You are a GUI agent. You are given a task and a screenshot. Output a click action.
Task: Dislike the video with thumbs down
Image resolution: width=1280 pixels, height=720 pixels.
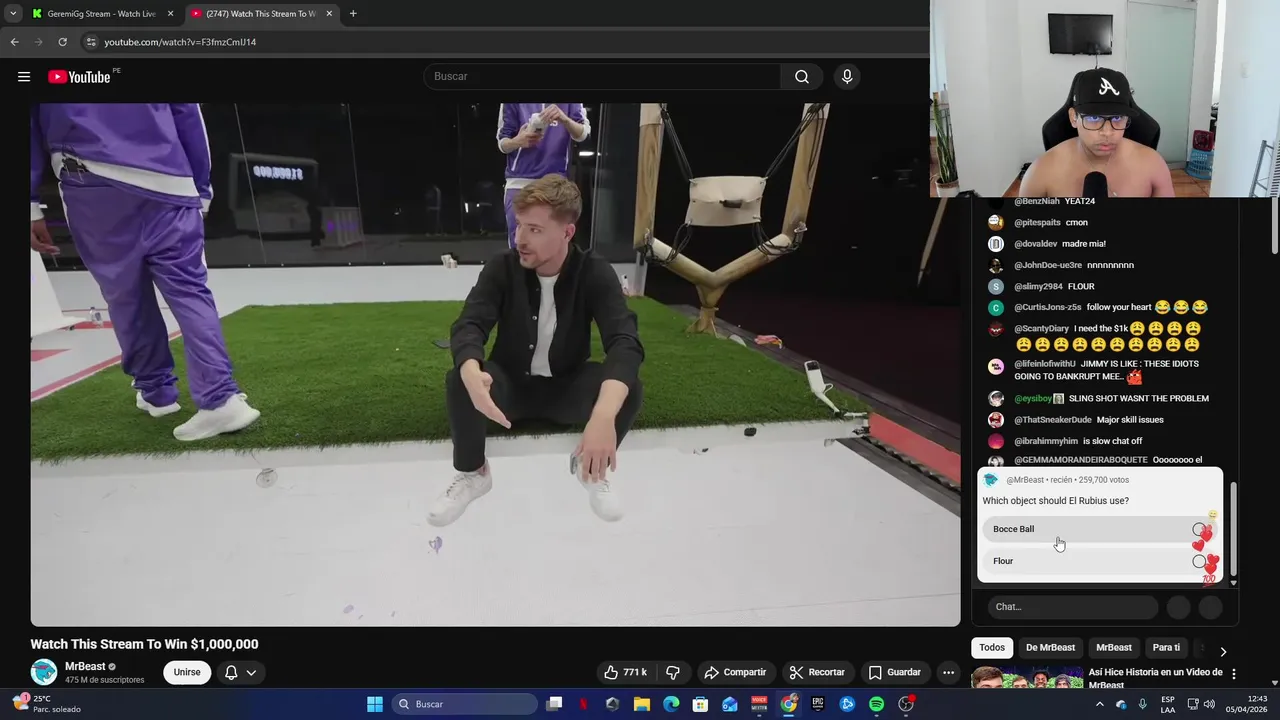[x=673, y=672]
